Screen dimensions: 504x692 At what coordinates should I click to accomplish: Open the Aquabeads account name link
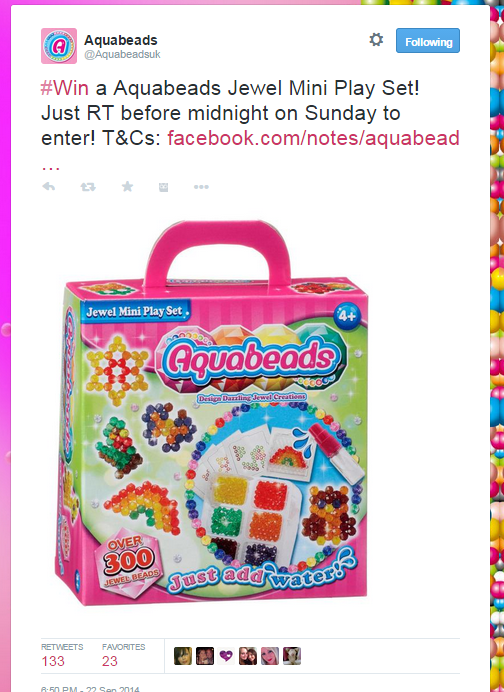(121, 40)
